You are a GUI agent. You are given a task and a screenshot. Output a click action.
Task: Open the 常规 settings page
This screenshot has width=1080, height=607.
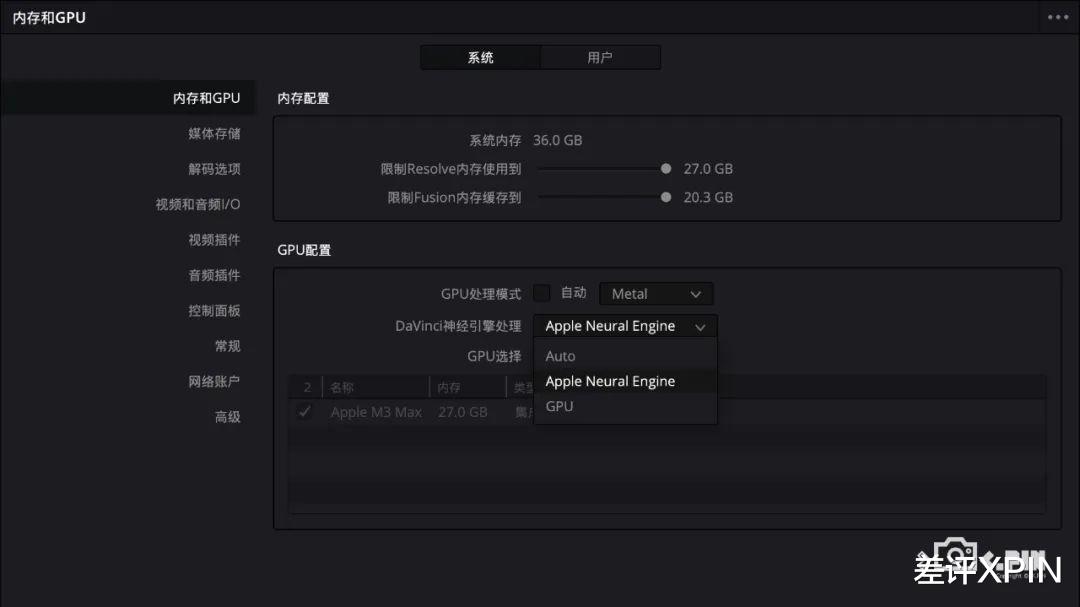click(227, 345)
